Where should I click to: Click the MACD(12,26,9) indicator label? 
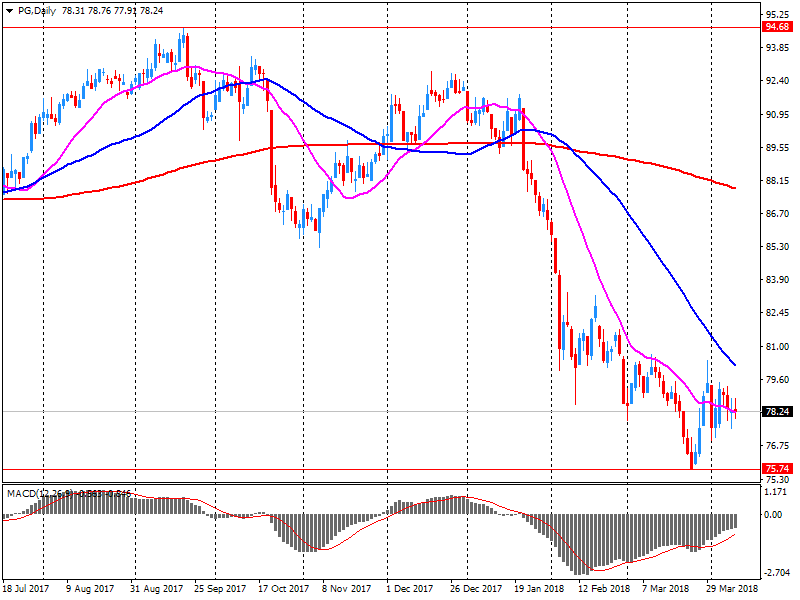pos(42,493)
